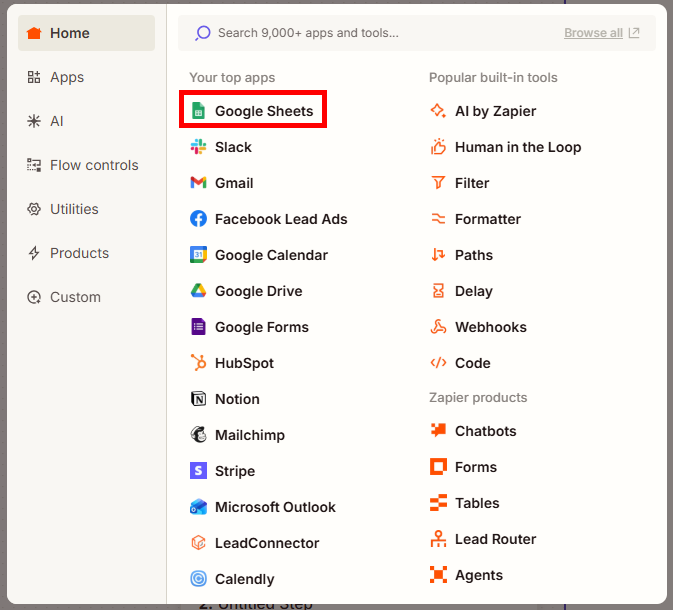Screen dimensions: 673x610
Task: Select the Filter funnel icon
Action: 438,183
